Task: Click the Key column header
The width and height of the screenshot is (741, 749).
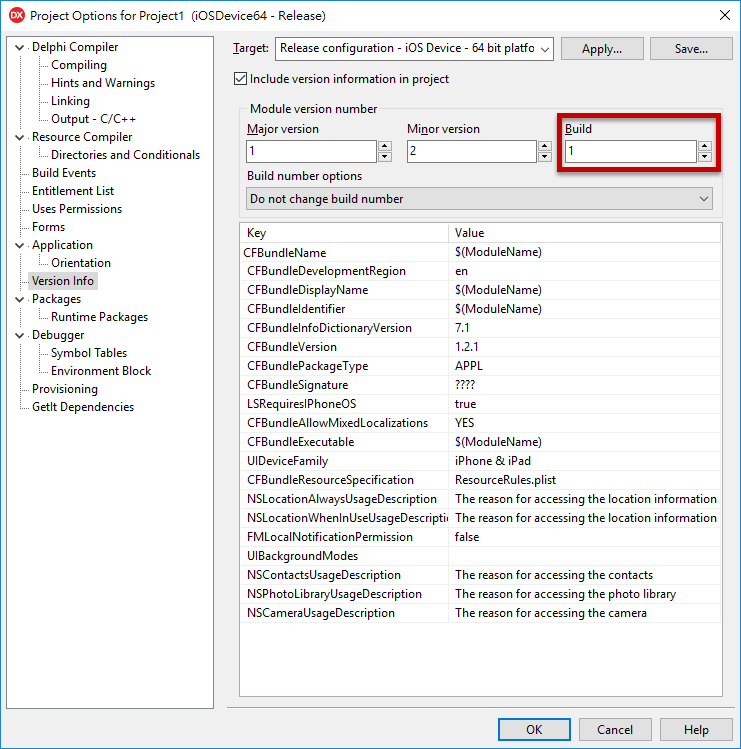Action: pyautogui.click(x=344, y=233)
